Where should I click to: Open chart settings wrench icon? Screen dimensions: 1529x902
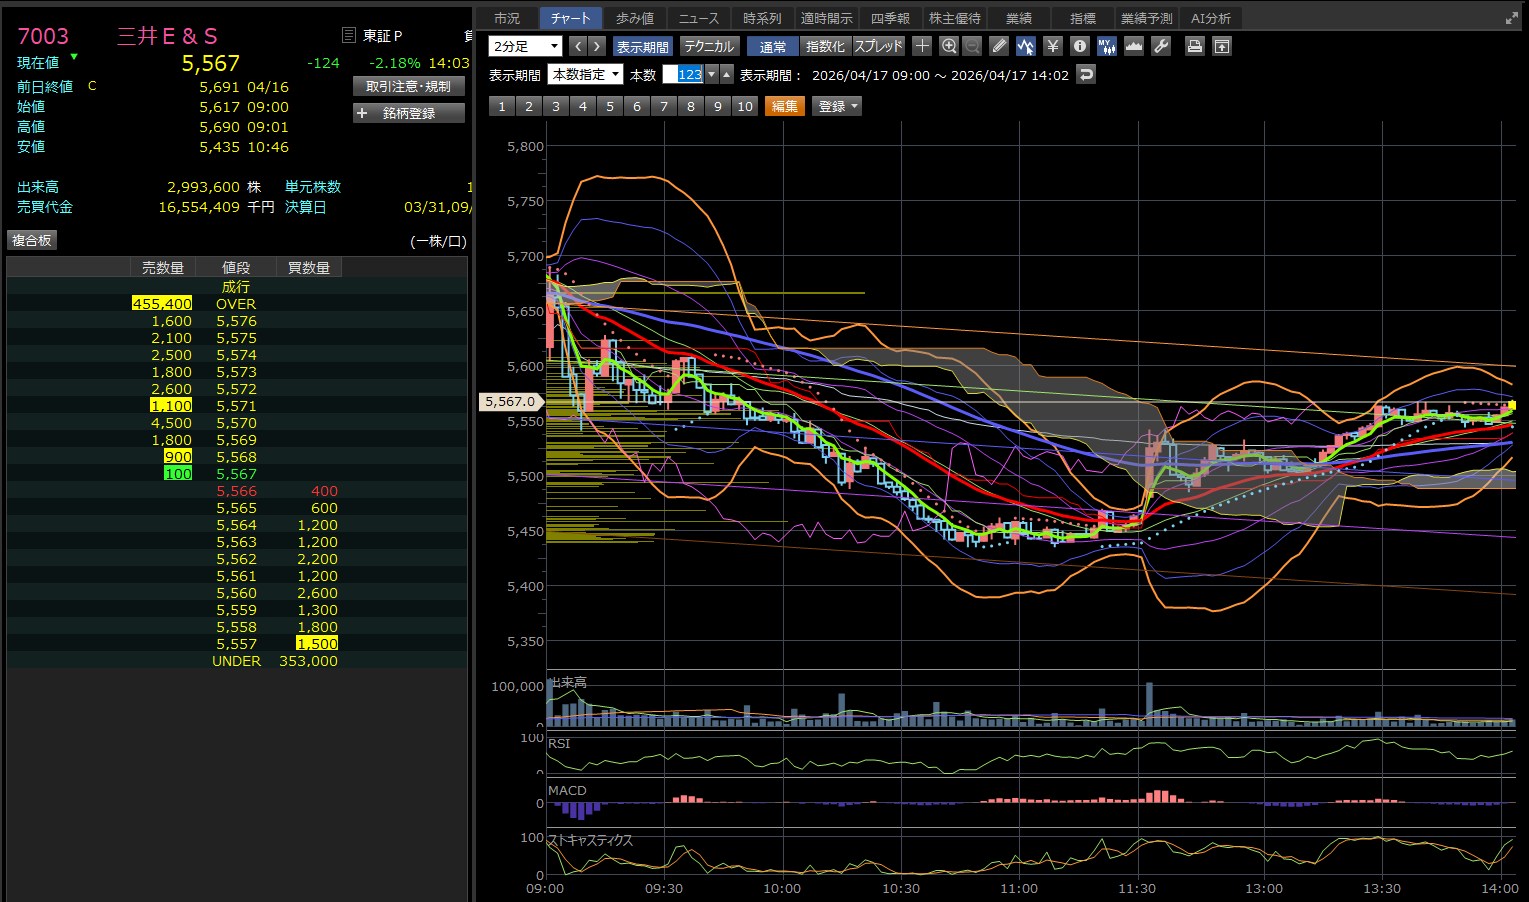(1160, 46)
